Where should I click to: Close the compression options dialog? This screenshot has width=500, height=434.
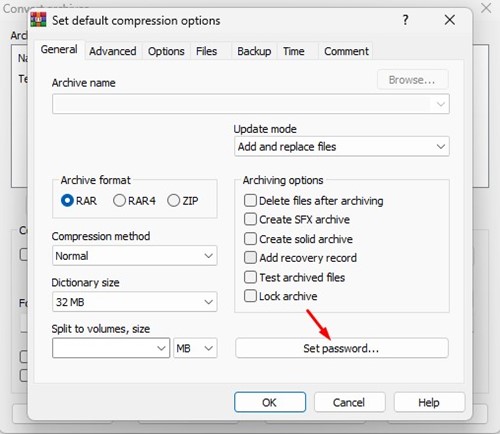coord(450,20)
